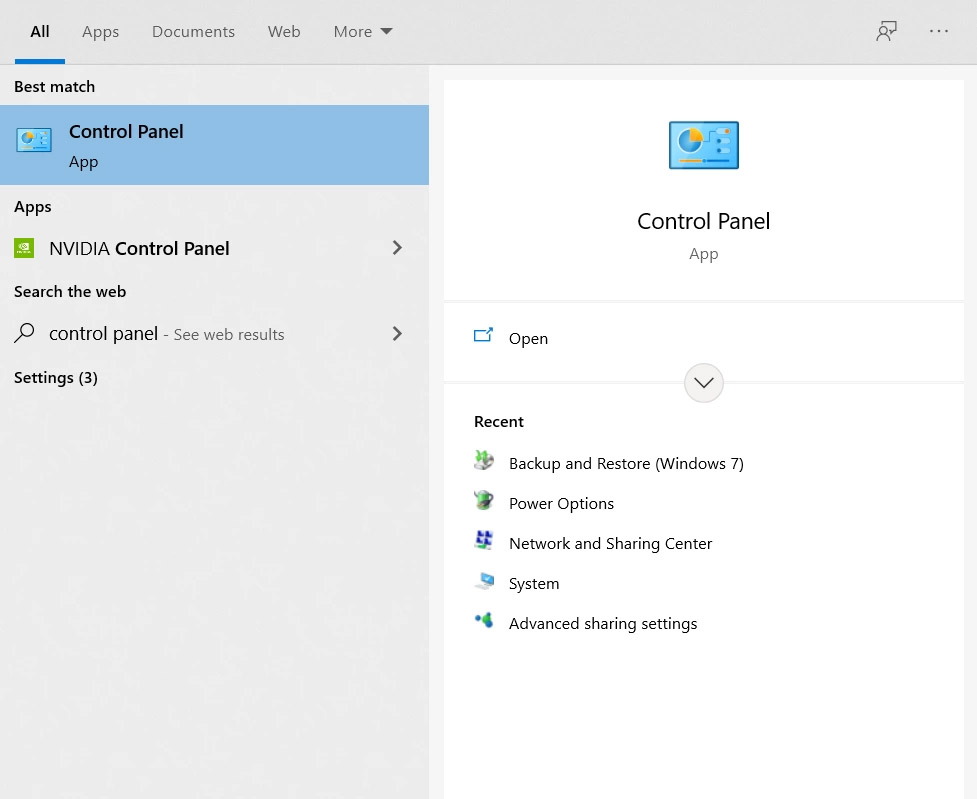Click the magnifier icon for web search

24,333
